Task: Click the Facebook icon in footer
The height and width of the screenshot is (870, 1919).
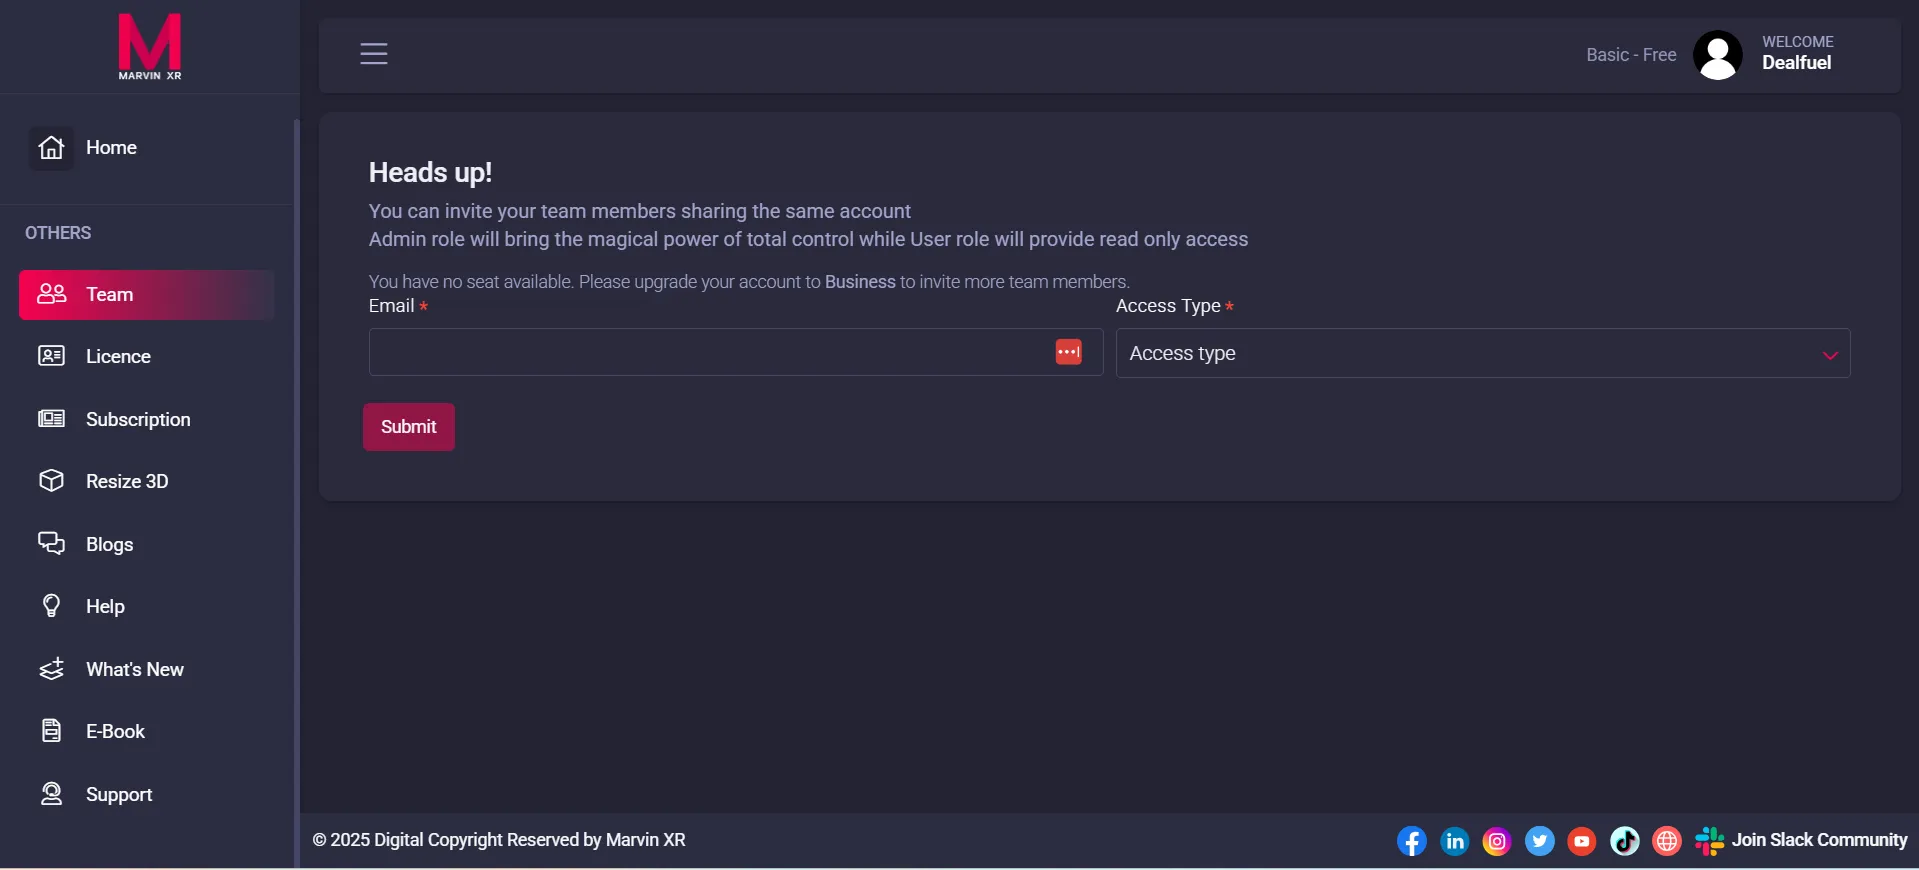Action: [1411, 841]
